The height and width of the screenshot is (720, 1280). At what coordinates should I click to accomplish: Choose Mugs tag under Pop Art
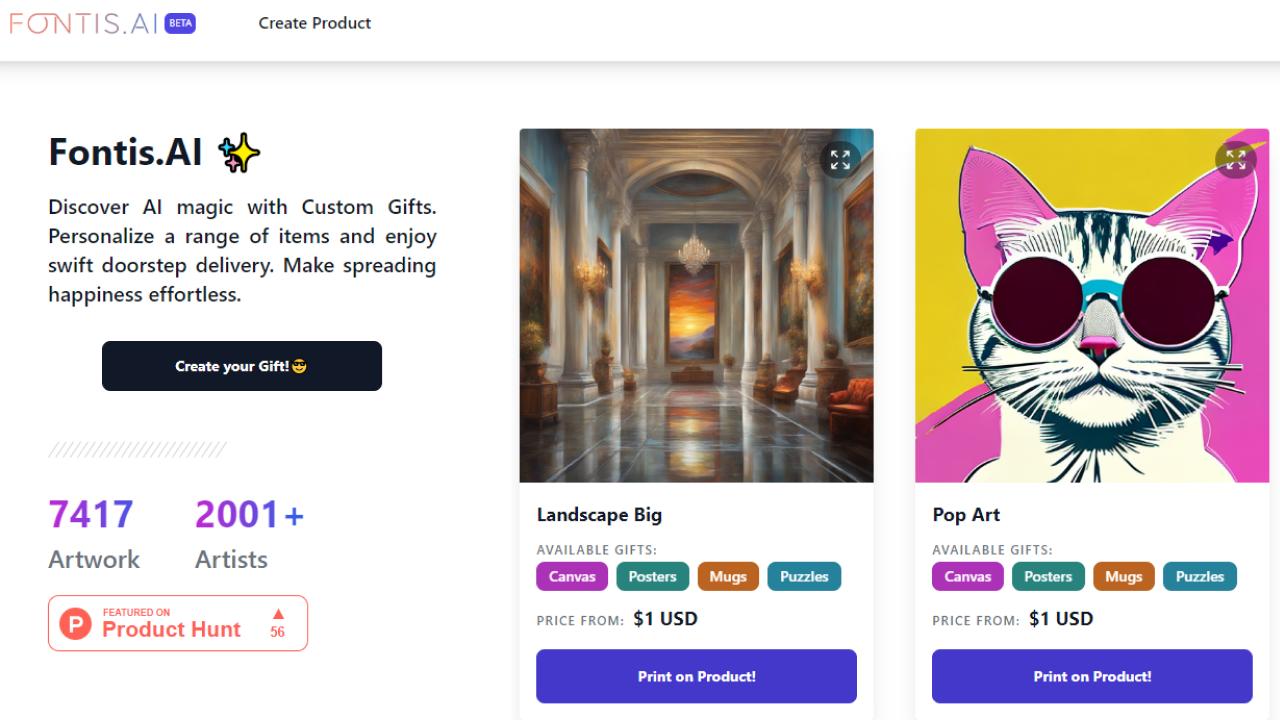1124,576
